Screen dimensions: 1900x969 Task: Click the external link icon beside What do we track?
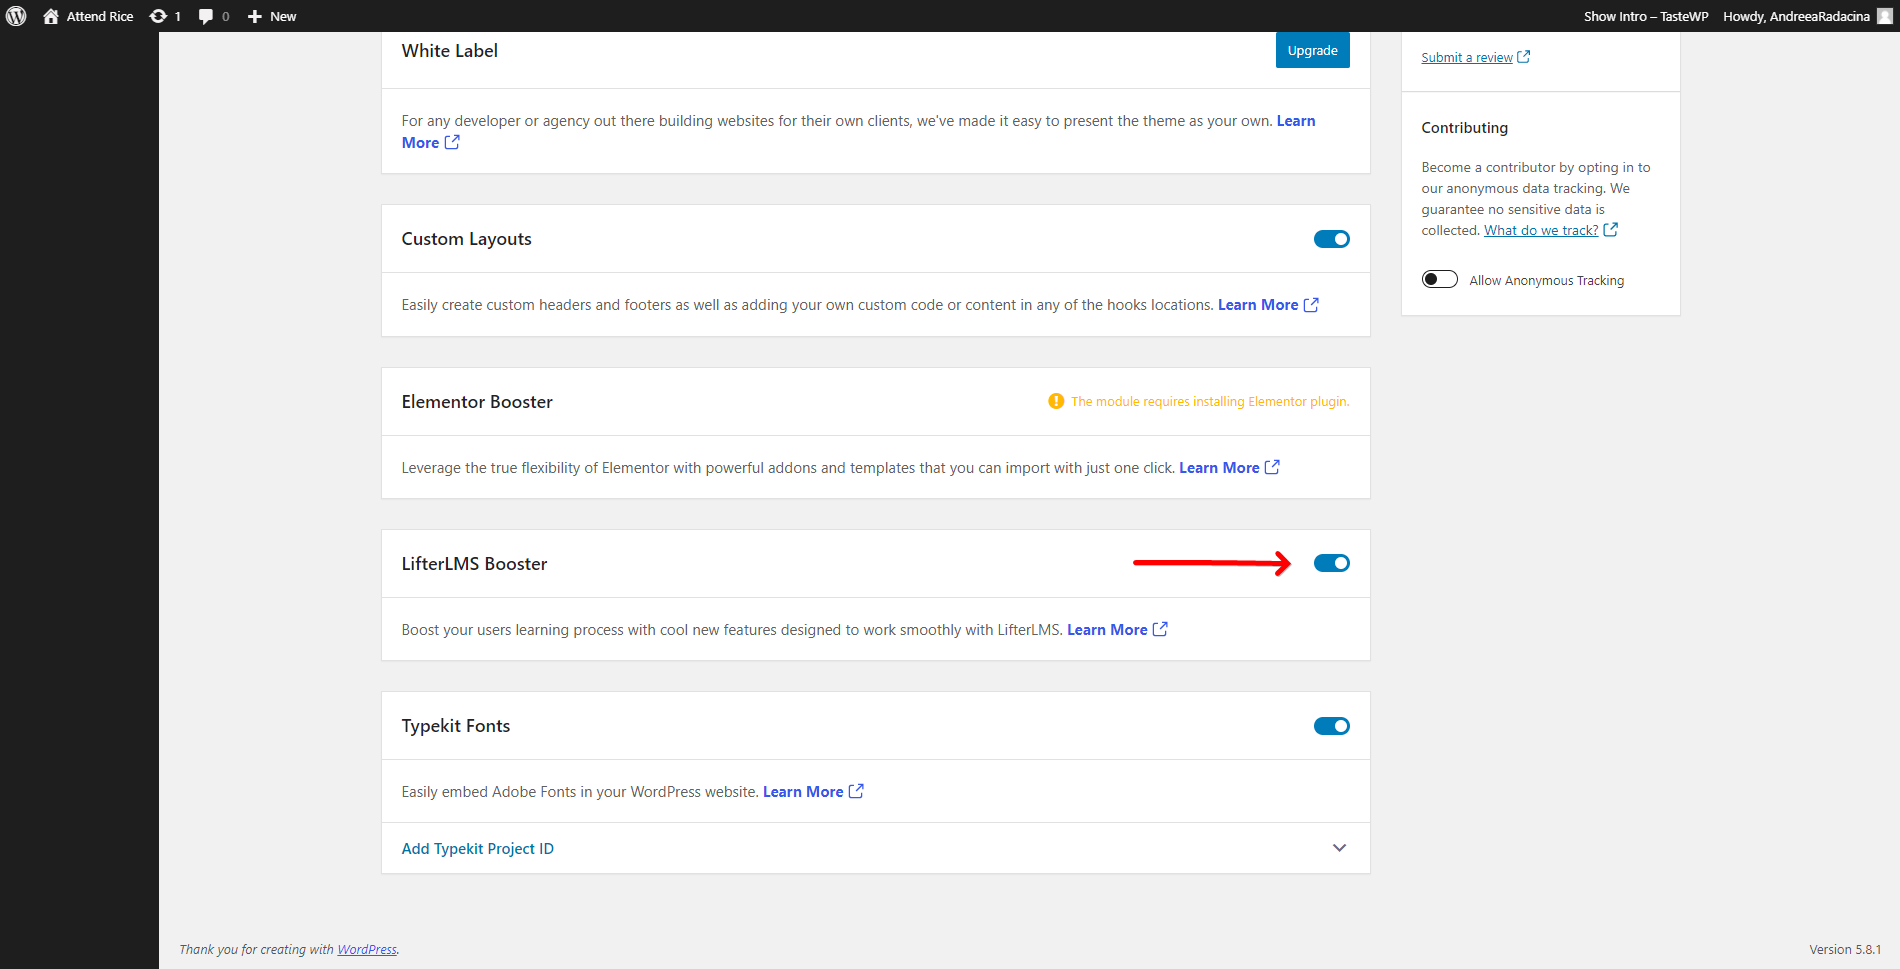[x=1610, y=229]
